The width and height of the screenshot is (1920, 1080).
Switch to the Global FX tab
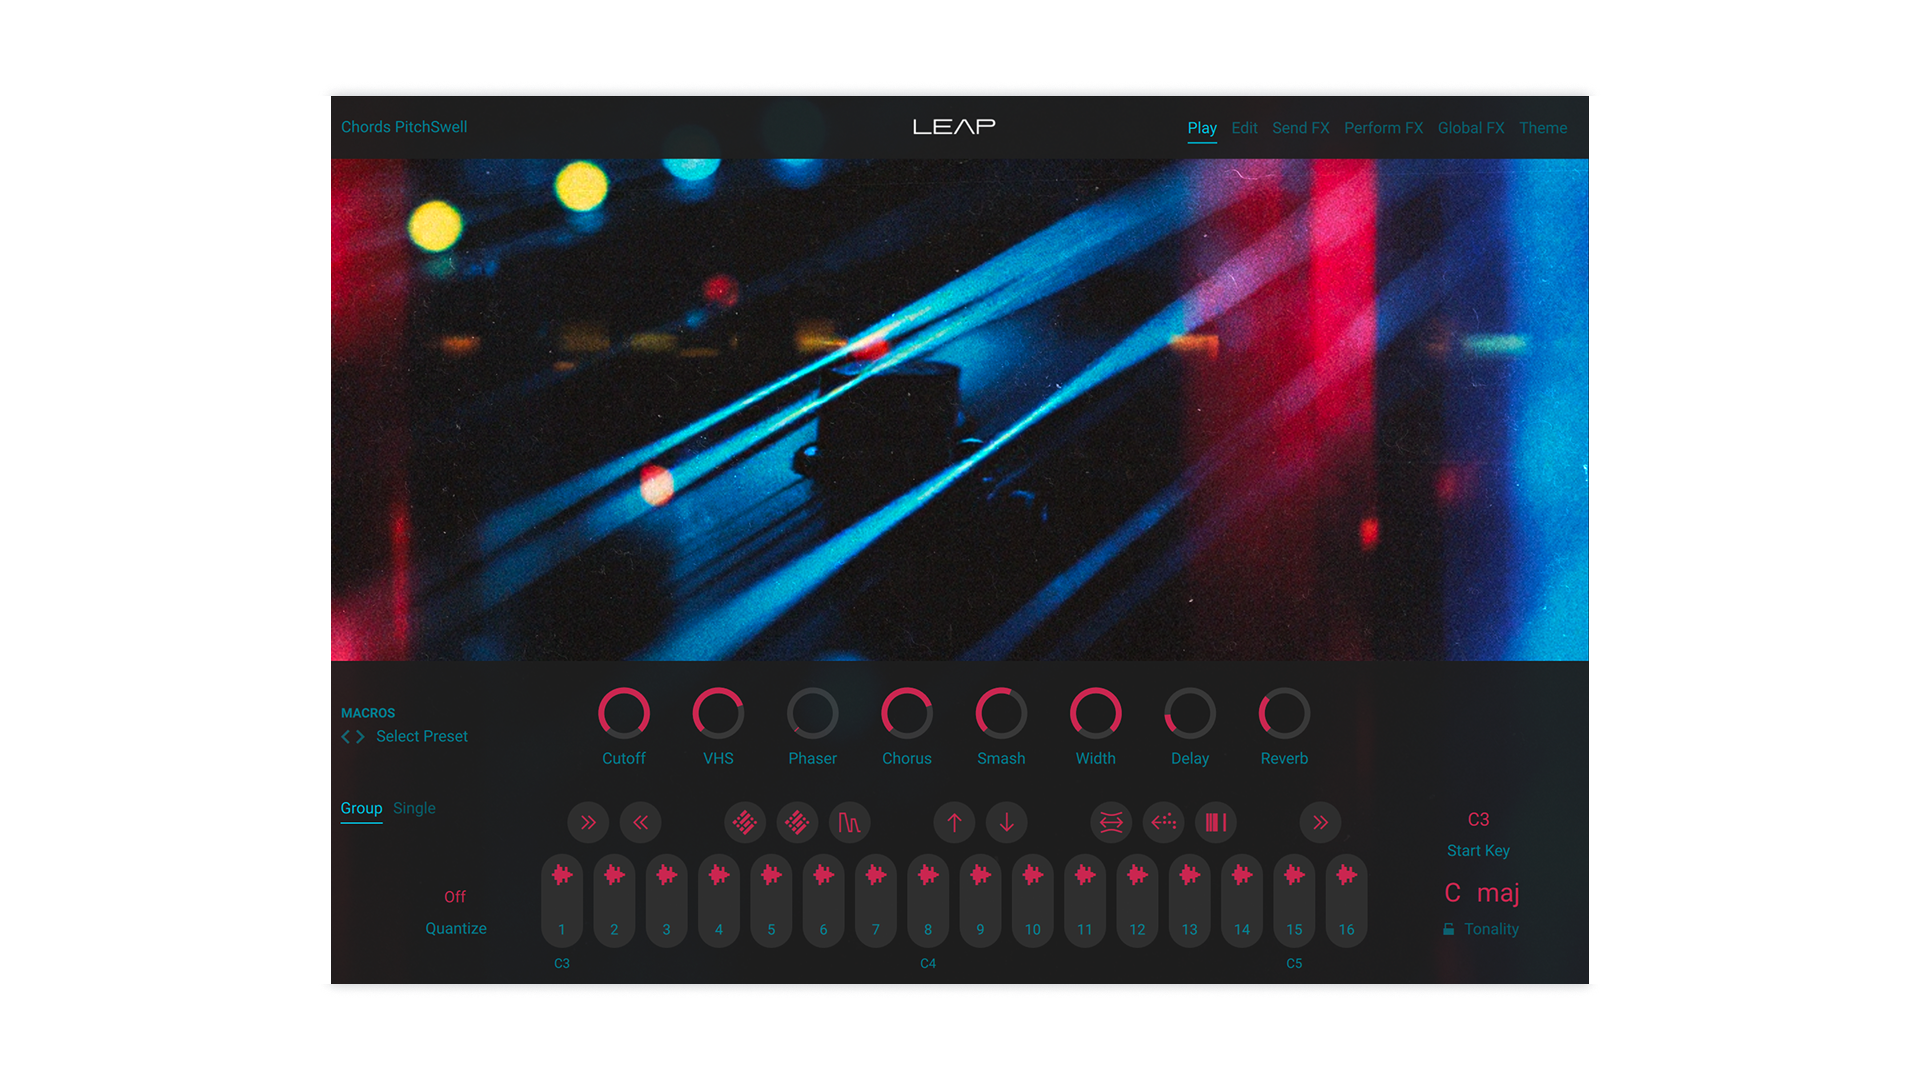(x=1470, y=127)
